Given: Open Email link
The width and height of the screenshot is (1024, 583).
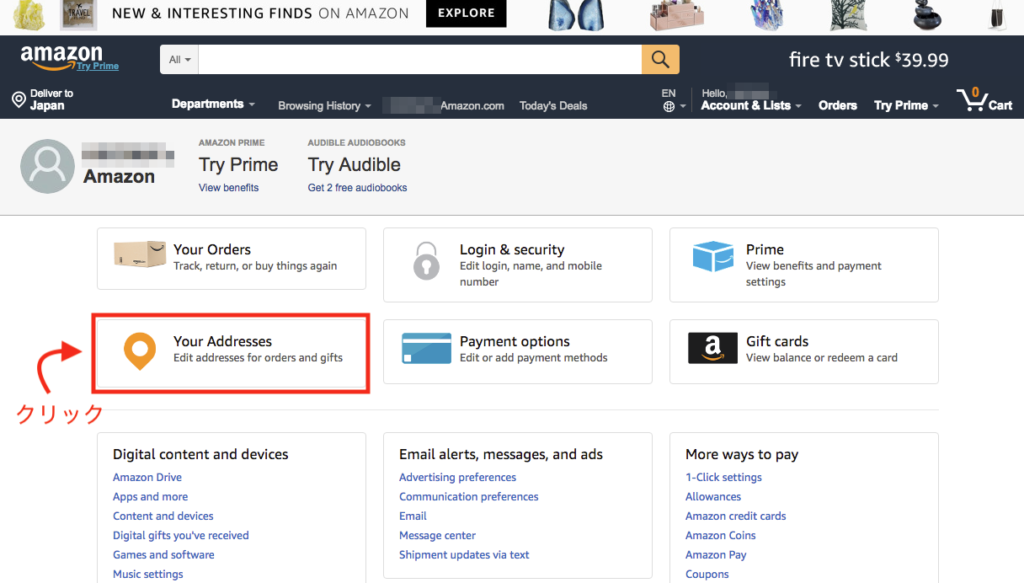Looking at the screenshot, I should pyautogui.click(x=413, y=516).
